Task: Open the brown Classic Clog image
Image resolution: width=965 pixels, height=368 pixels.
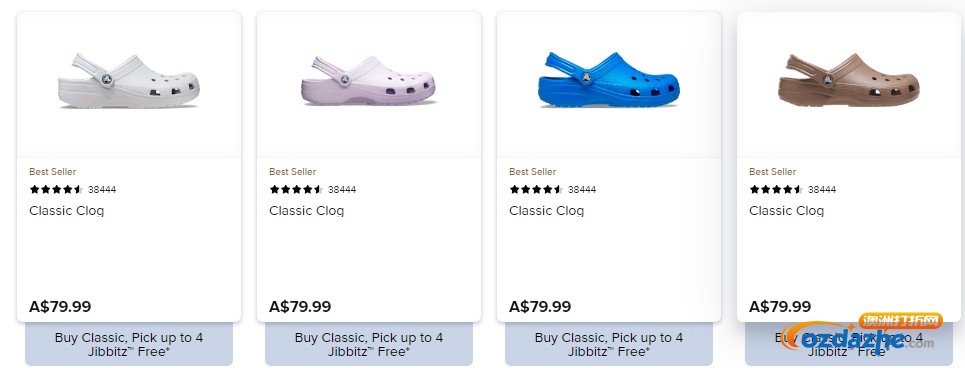Action: [x=849, y=80]
